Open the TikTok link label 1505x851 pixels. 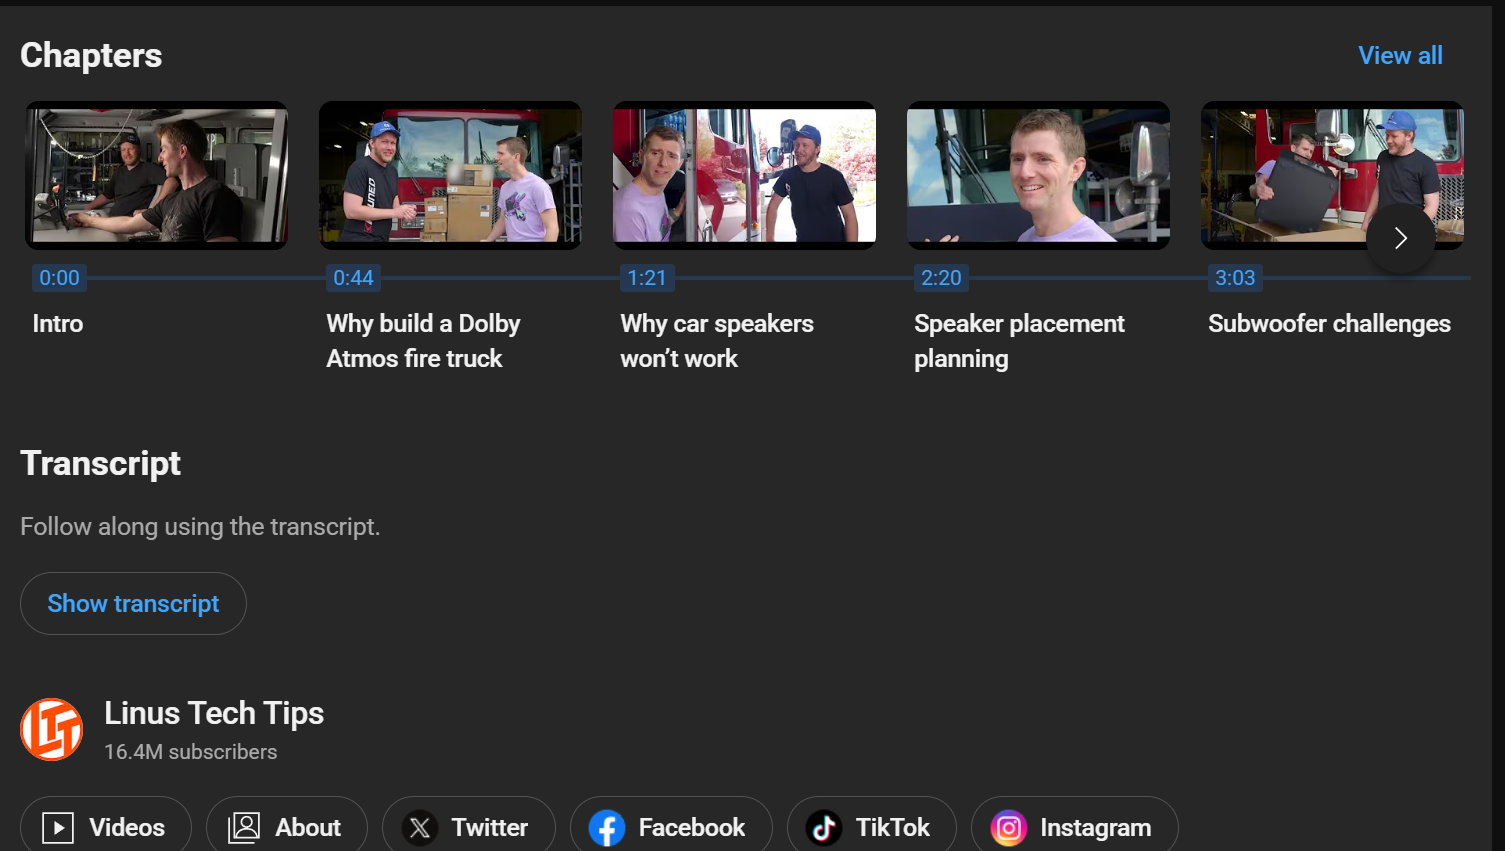tap(893, 828)
